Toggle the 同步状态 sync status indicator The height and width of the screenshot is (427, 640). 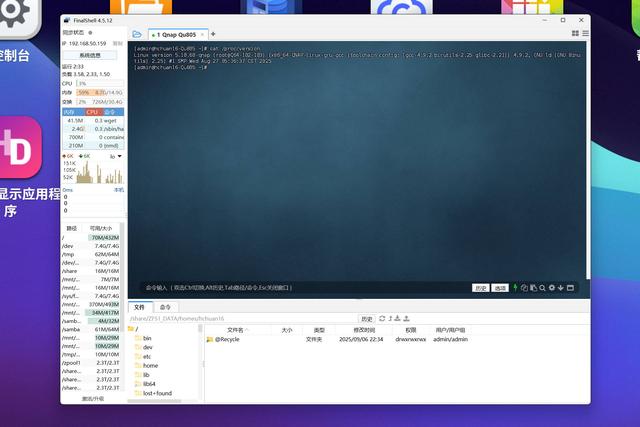(x=90, y=33)
